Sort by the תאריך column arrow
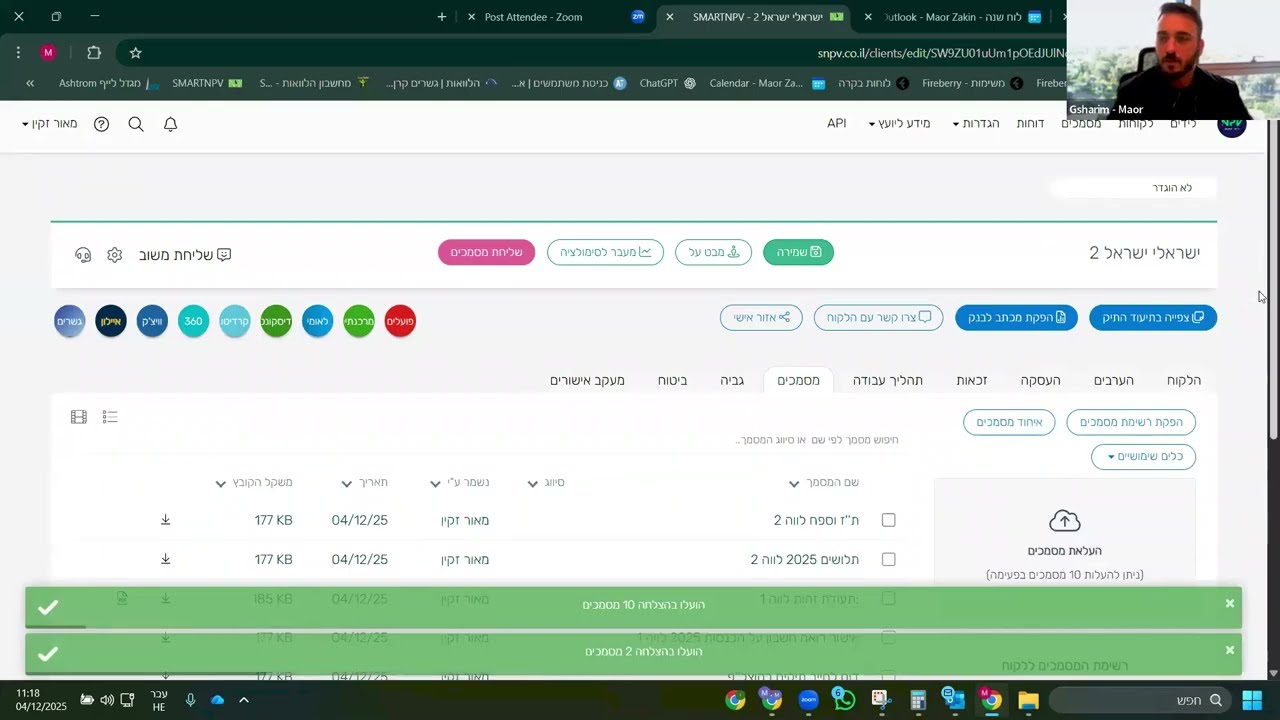This screenshot has width=1280, height=720. click(346, 484)
